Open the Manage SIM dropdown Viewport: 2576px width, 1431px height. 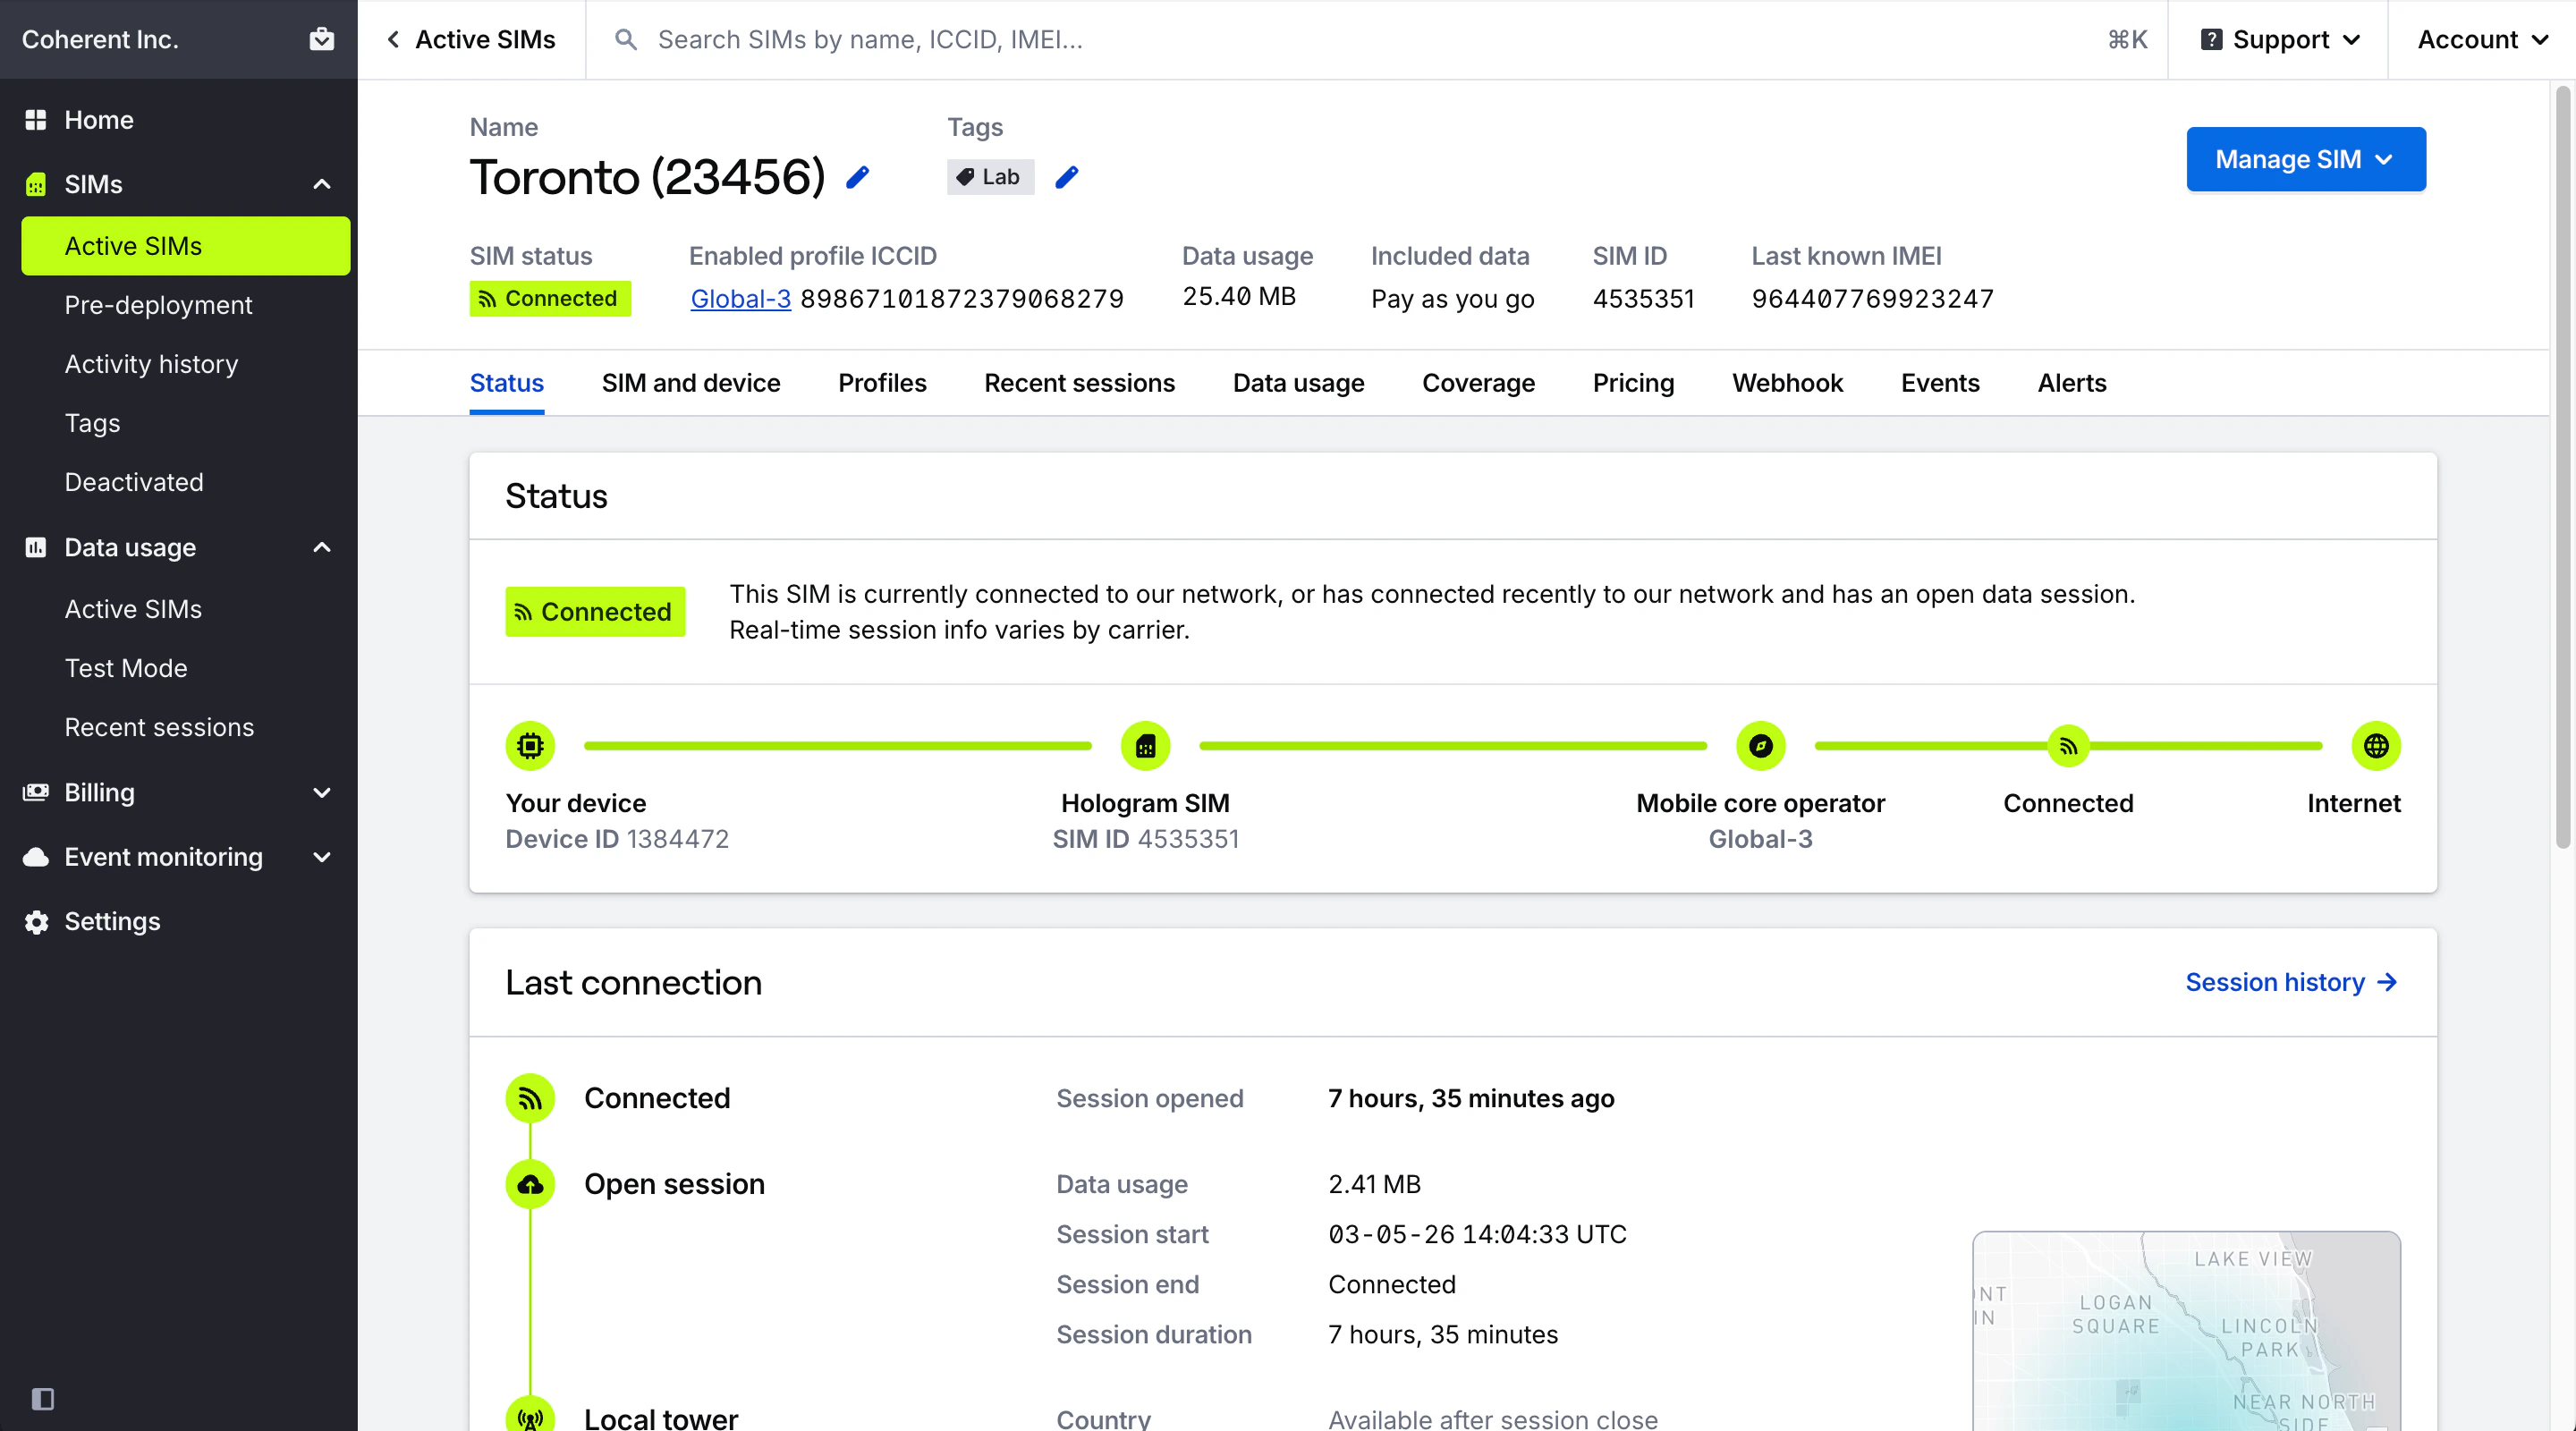click(x=2305, y=159)
